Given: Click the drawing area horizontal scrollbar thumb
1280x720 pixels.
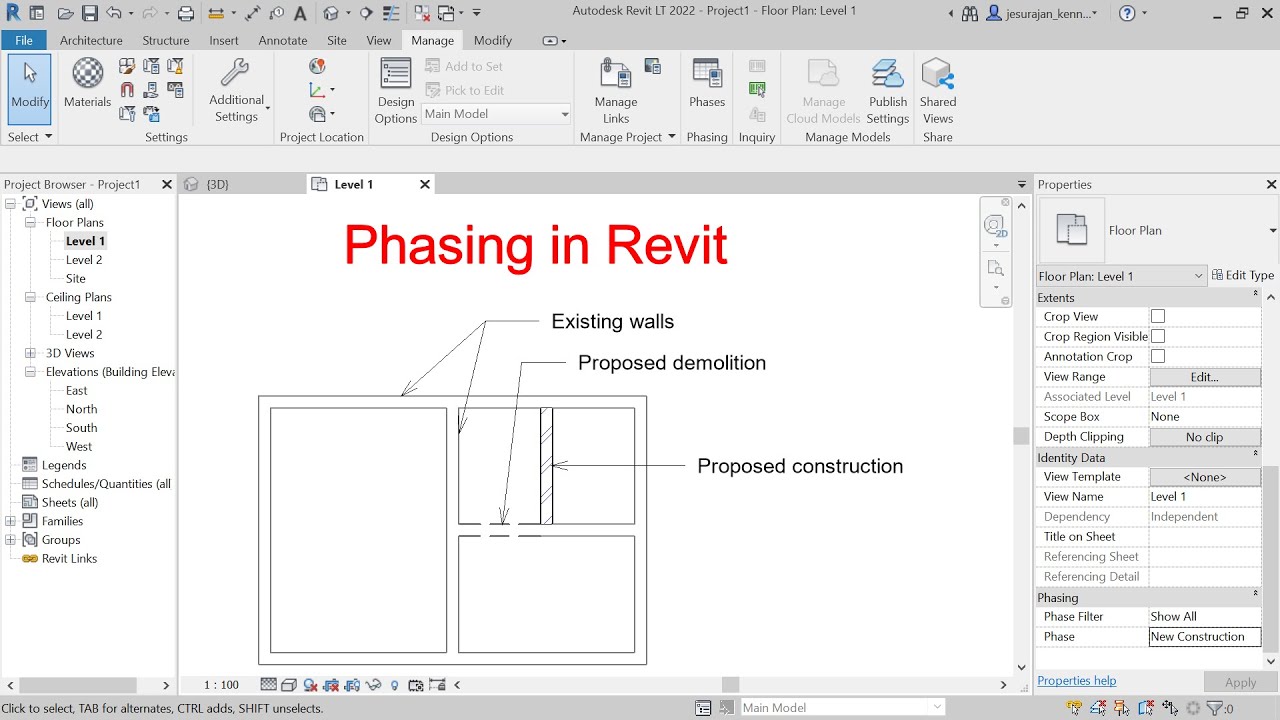Looking at the screenshot, I should click(731, 685).
